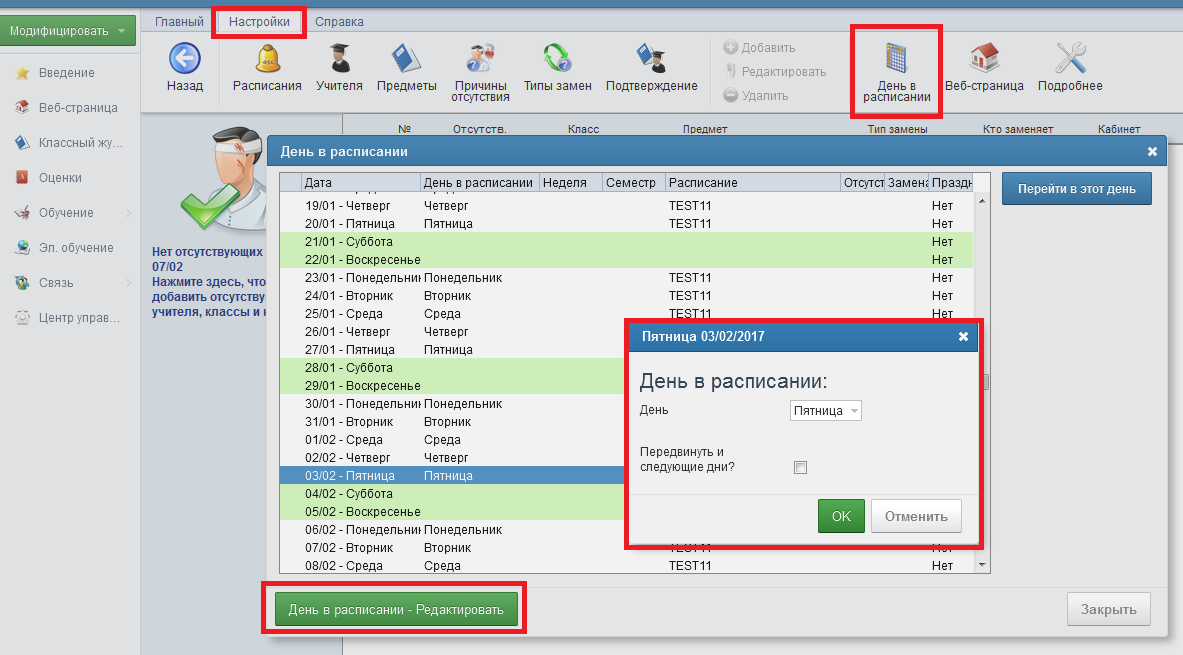1183x655 pixels.
Task: Expand the День dropdown showing Пятница
Action: [x=825, y=411]
